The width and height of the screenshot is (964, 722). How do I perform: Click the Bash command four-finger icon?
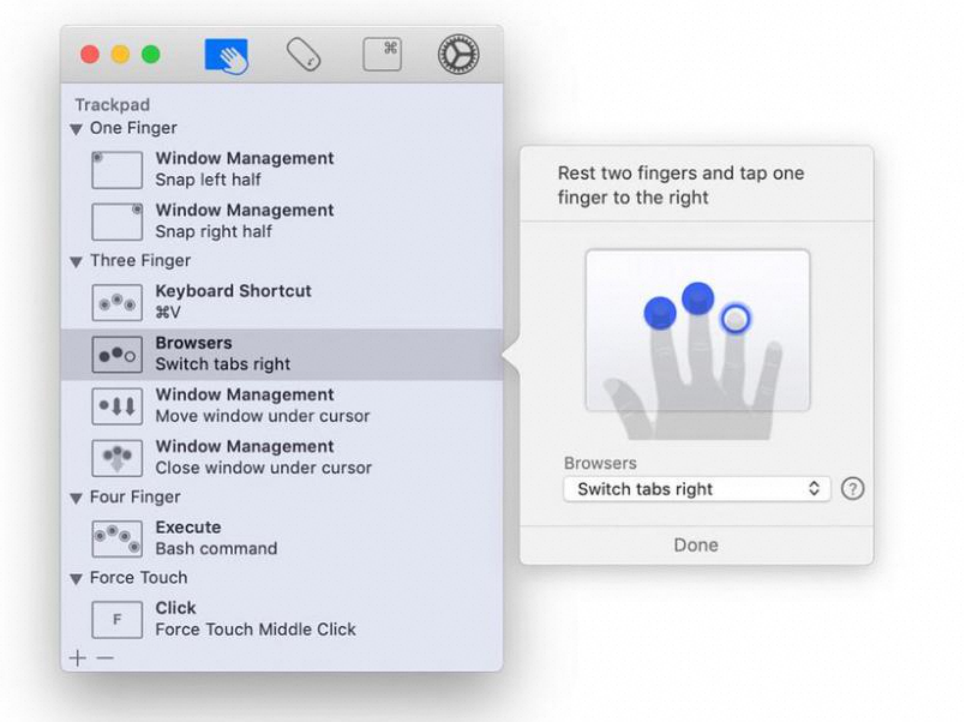click(x=117, y=539)
